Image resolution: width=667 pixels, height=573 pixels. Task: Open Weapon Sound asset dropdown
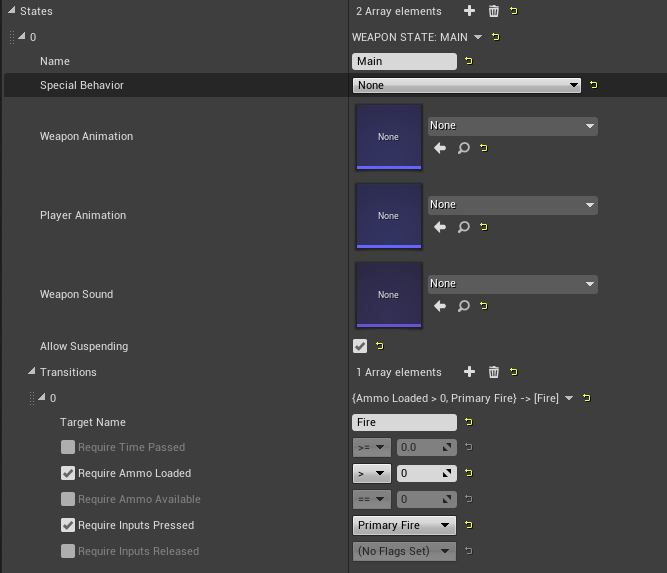click(513, 284)
